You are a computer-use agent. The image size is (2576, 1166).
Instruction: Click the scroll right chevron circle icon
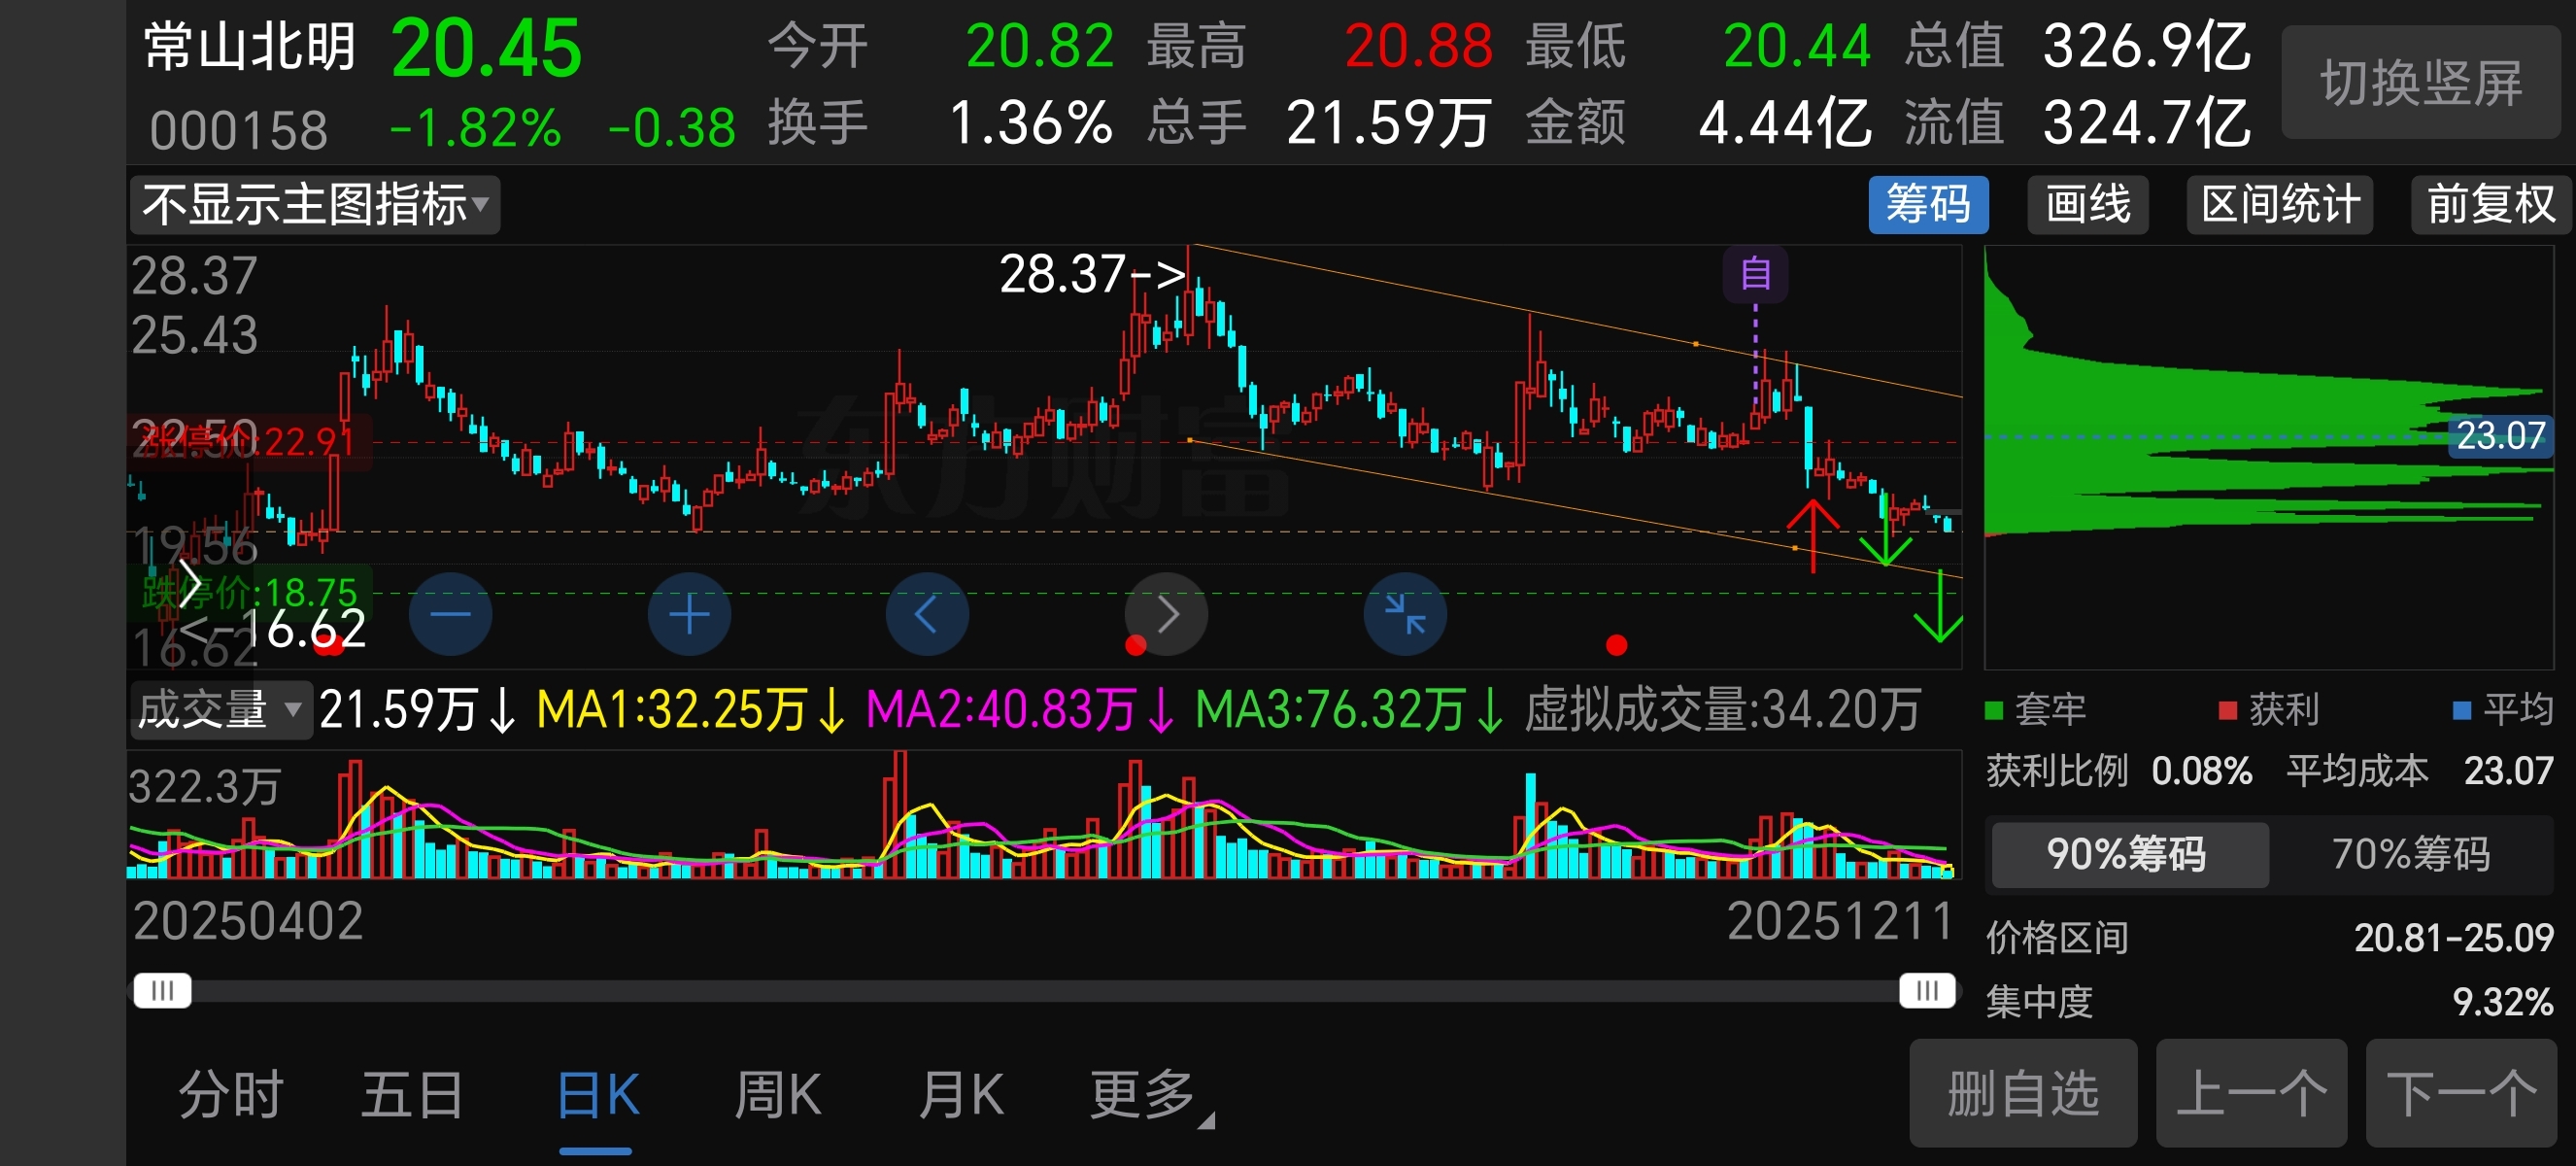click(x=1166, y=614)
